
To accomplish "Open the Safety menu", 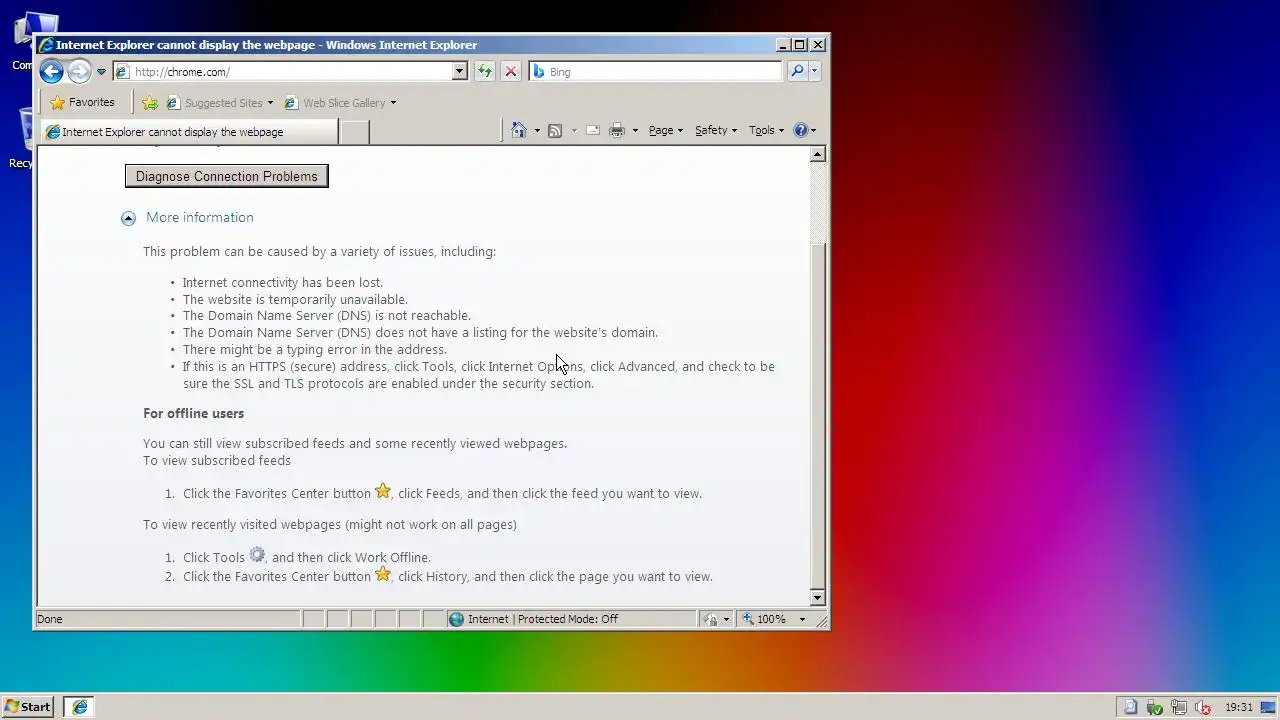I will (716, 130).
